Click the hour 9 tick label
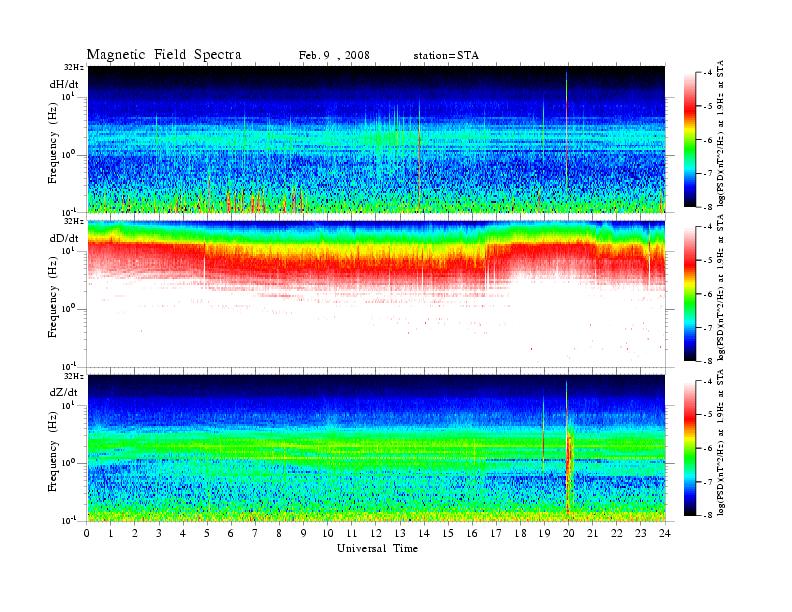 [x=303, y=534]
